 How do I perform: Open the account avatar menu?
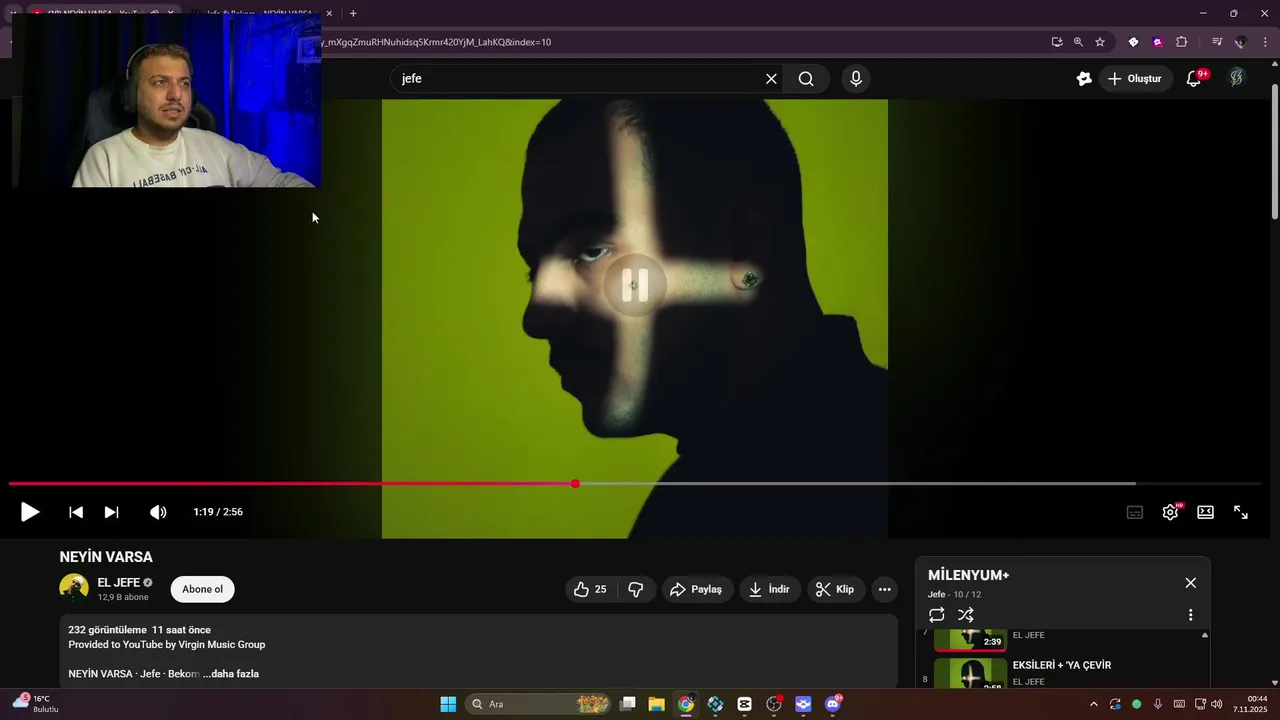tap(1237, 79)
